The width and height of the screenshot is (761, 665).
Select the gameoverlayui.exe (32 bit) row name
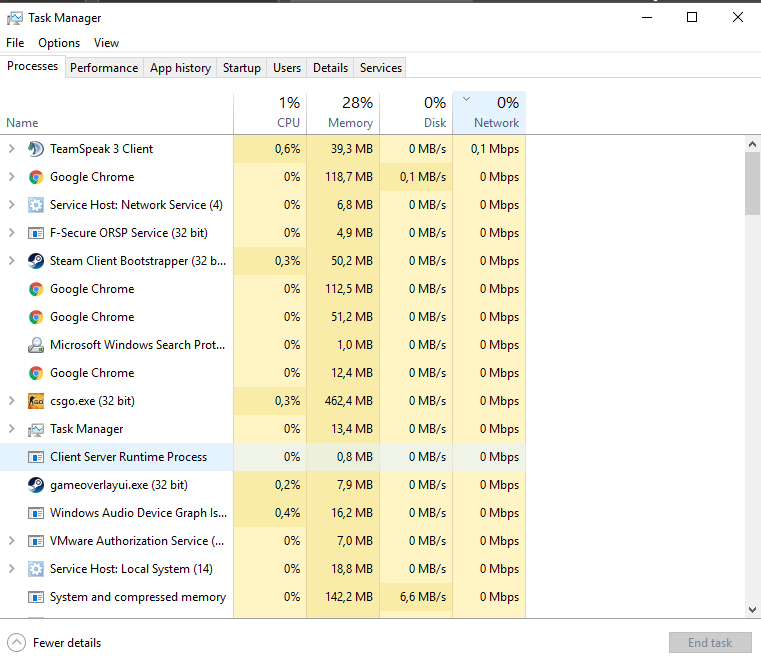(x=119, y=485)
